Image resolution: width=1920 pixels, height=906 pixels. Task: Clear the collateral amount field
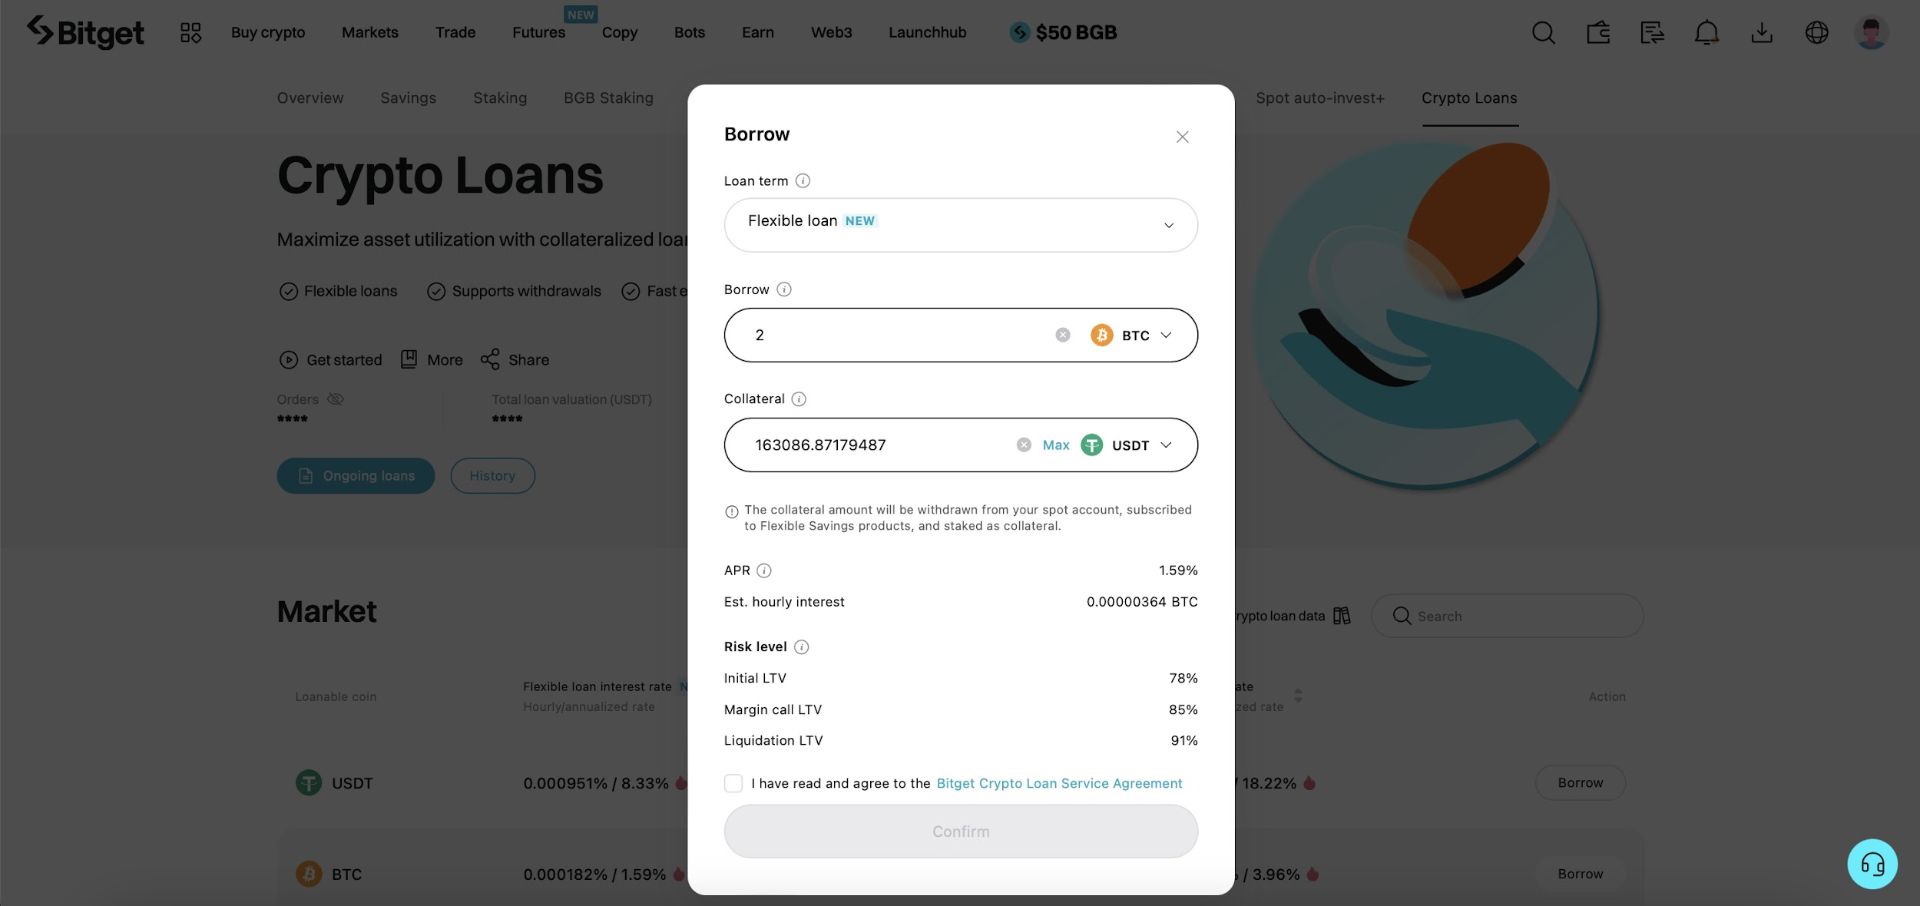[1024, 445]
